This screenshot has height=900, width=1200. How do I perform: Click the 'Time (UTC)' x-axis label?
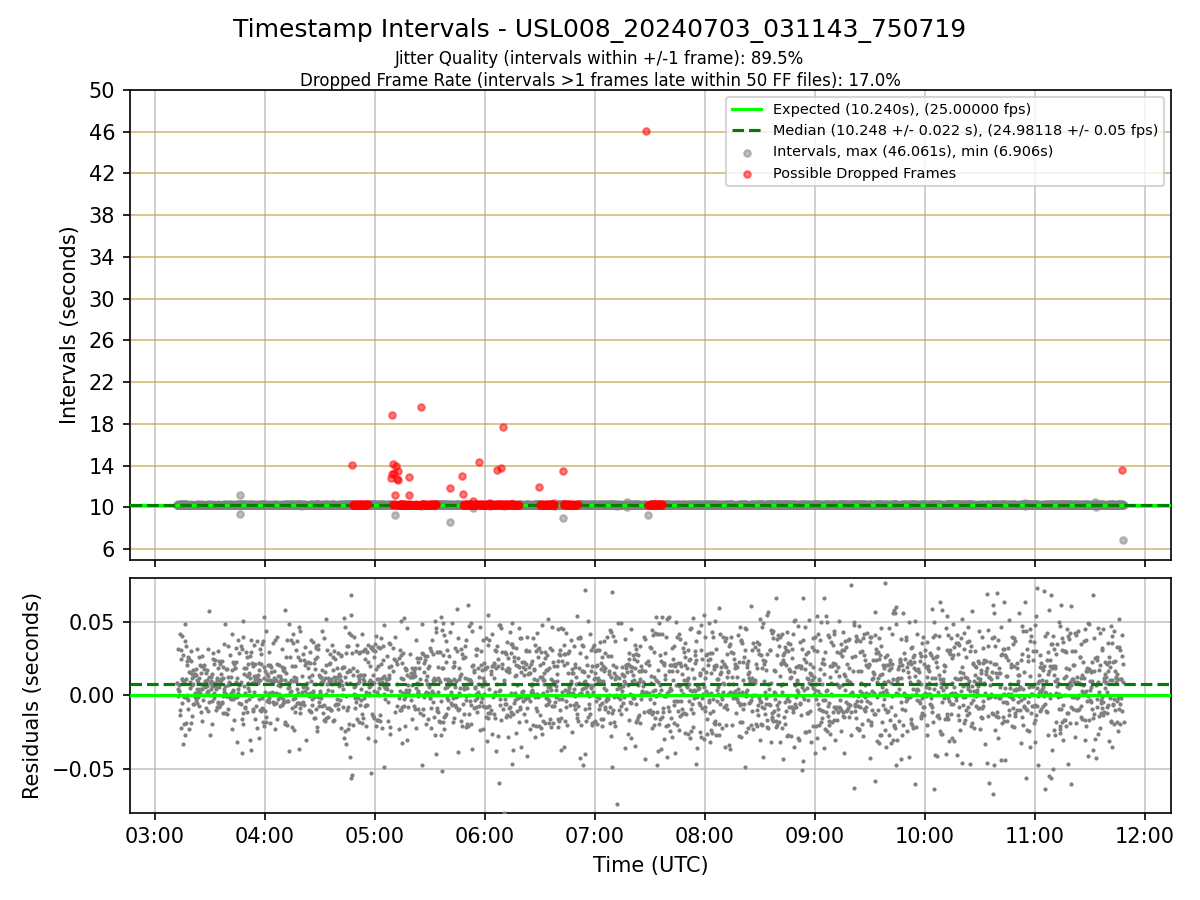tap(650, 865)
